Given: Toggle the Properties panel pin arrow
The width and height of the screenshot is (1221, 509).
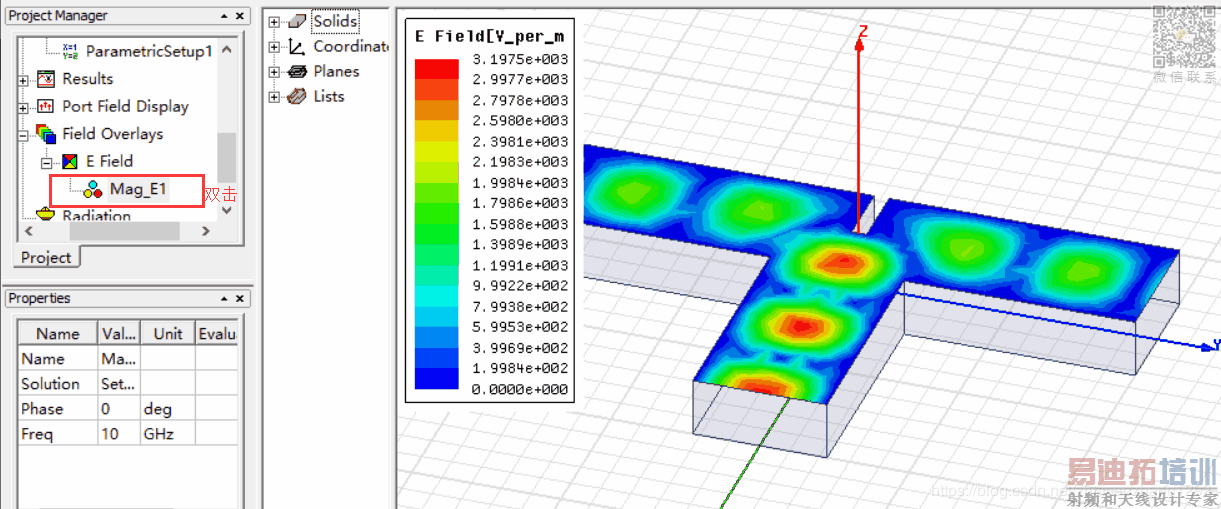Looking at the screenshot, I should point(224,298).
